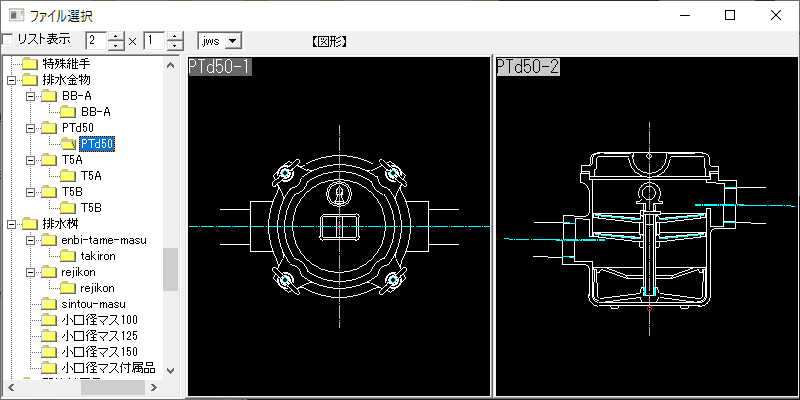
Task: Enable the リスト表示 checkbox
Action: 8,40
